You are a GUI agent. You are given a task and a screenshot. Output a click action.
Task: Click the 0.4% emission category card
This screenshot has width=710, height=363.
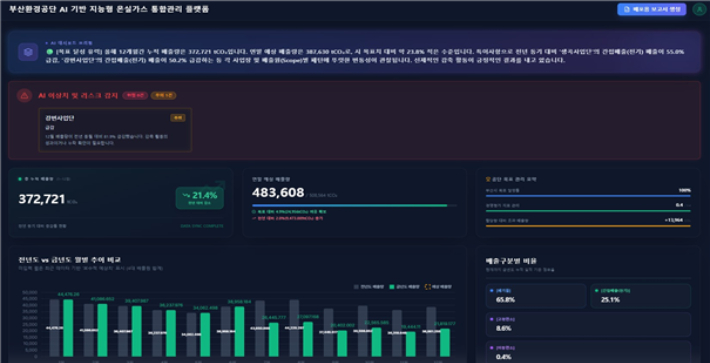(x=588, y=352)
